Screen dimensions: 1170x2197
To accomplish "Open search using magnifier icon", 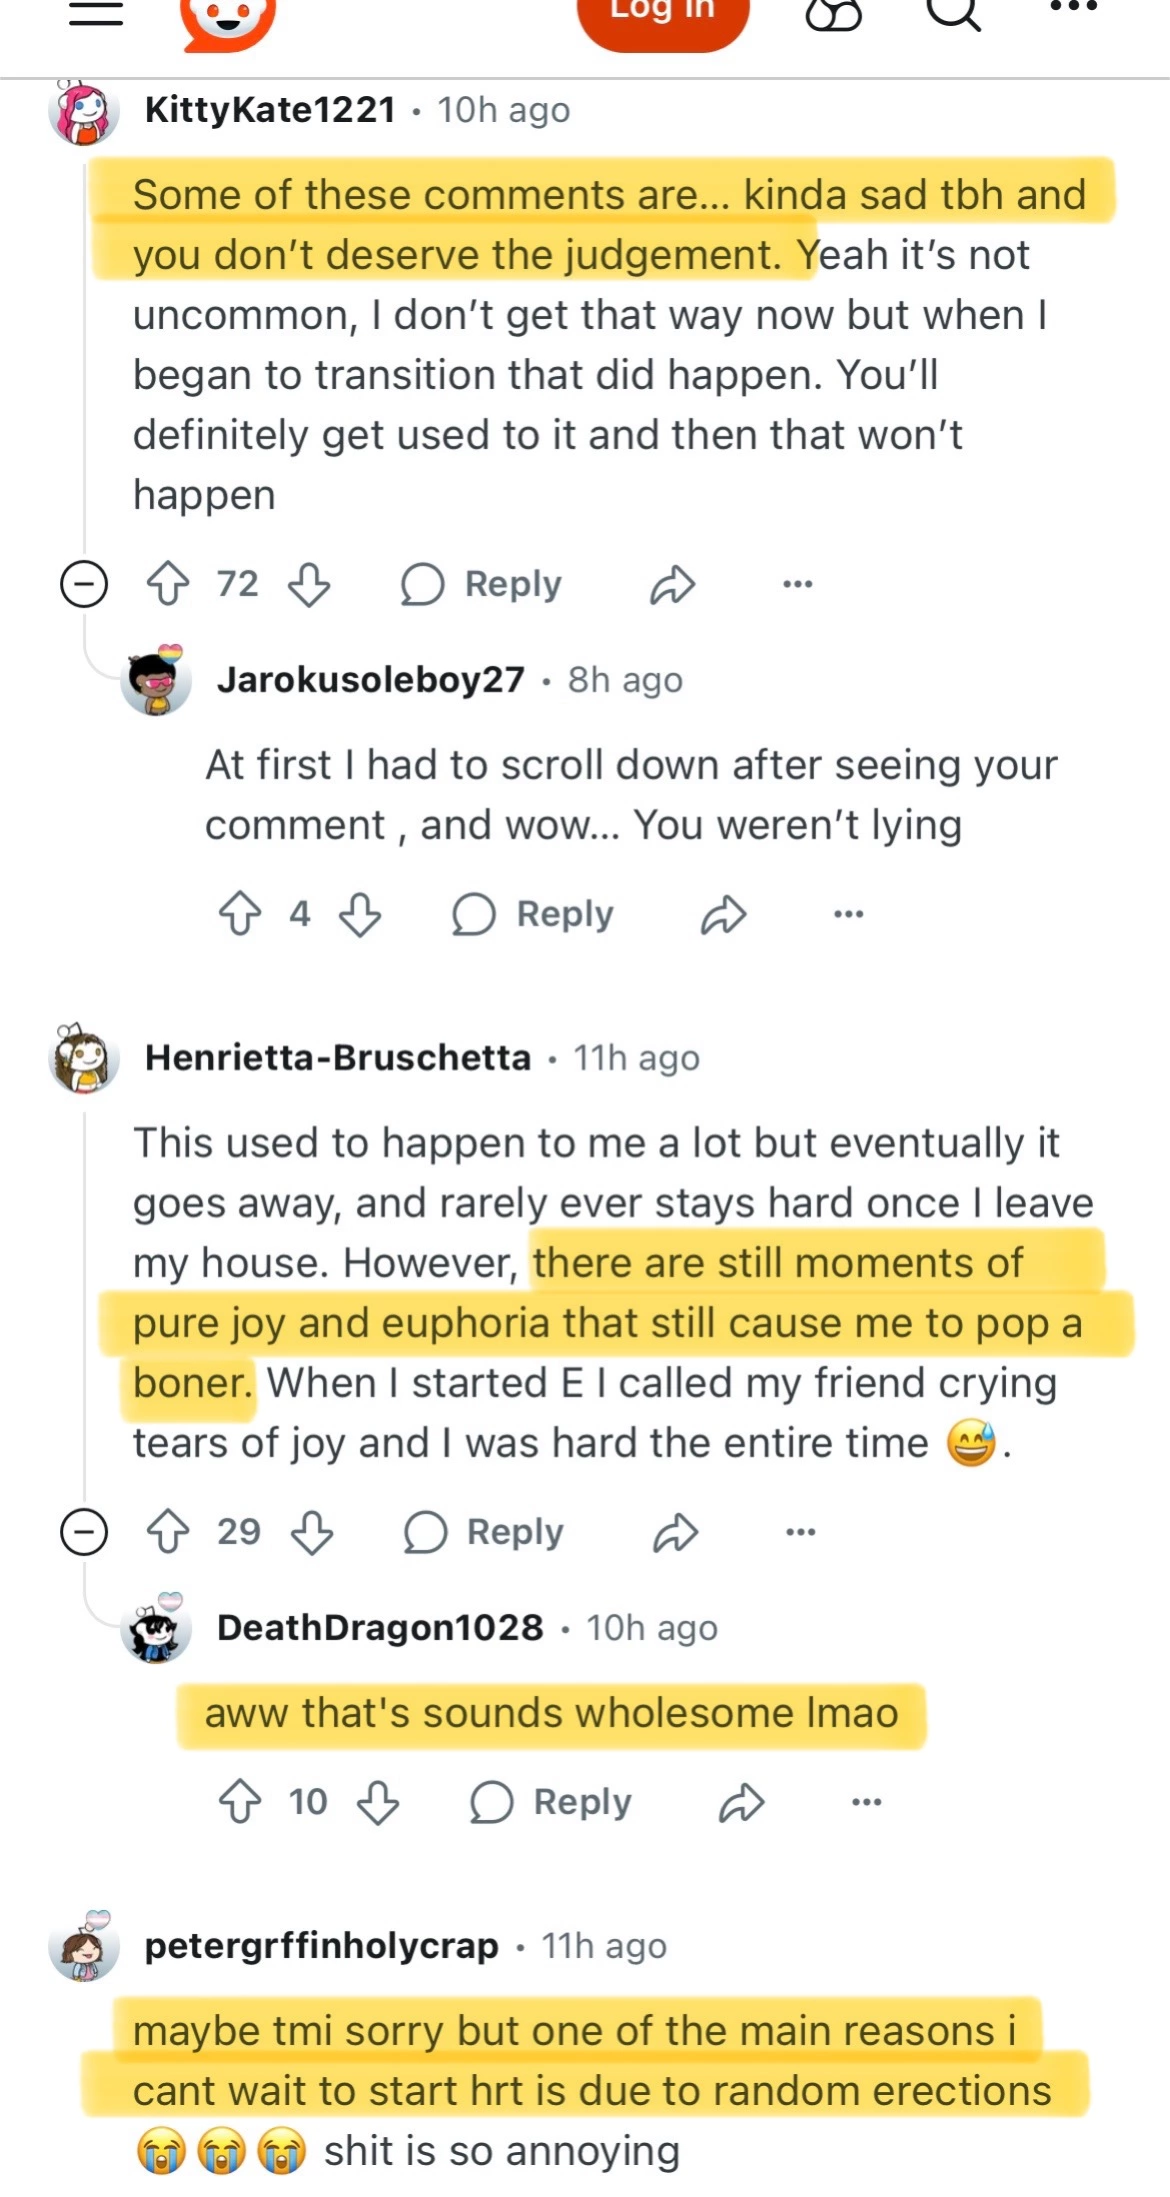I will [953, 12].
